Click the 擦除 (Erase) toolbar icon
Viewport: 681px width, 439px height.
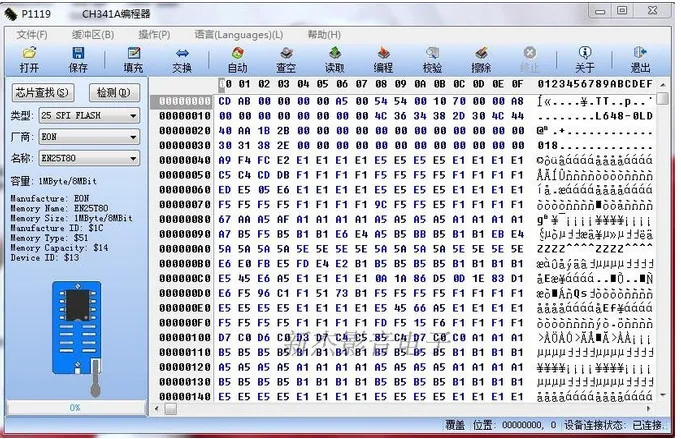[x=481, y=53]
